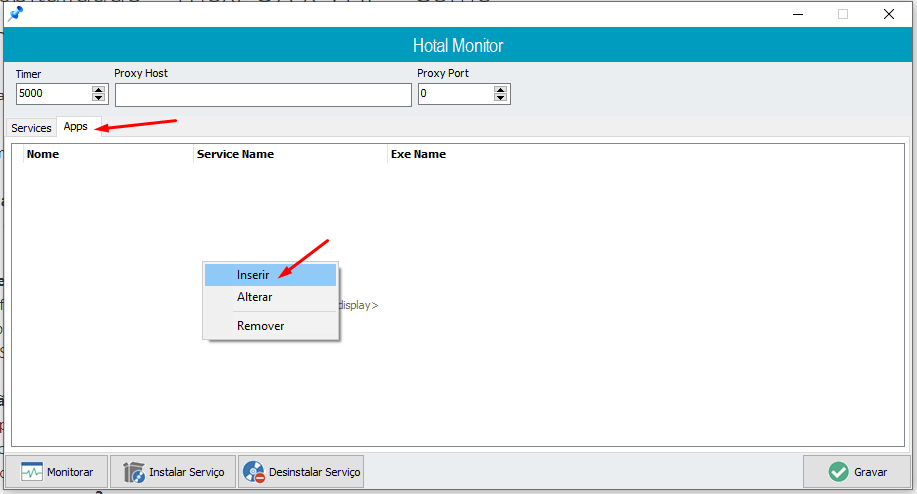This screenshot has height=494, width=917.
Task: Minimize the Hotal Monitor window
Action: click(798, 14)
